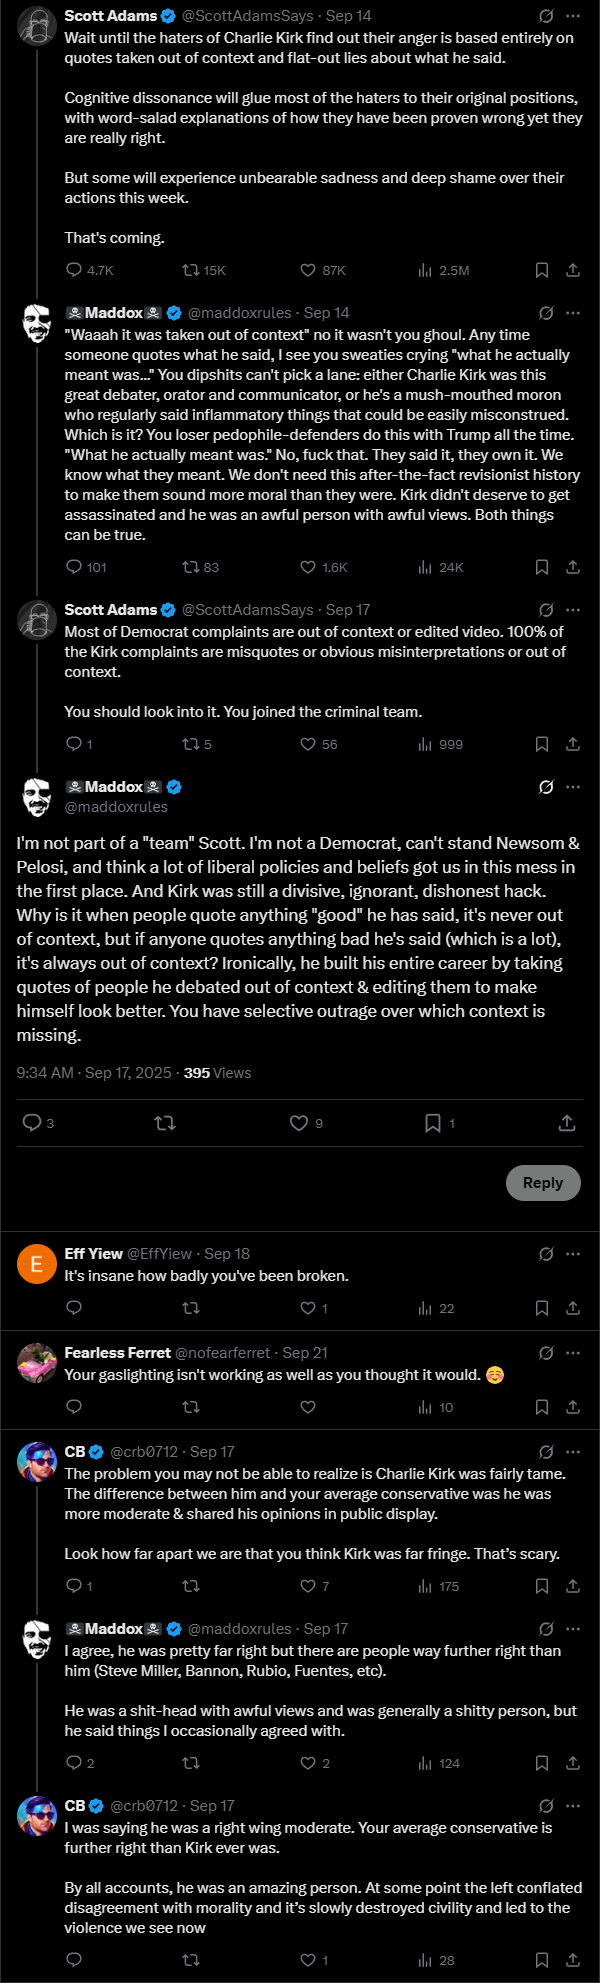Screen dimensions: 600x1983
Task: Like Scott Adams' Sep 14 tweet
Action: click(308, 270)
